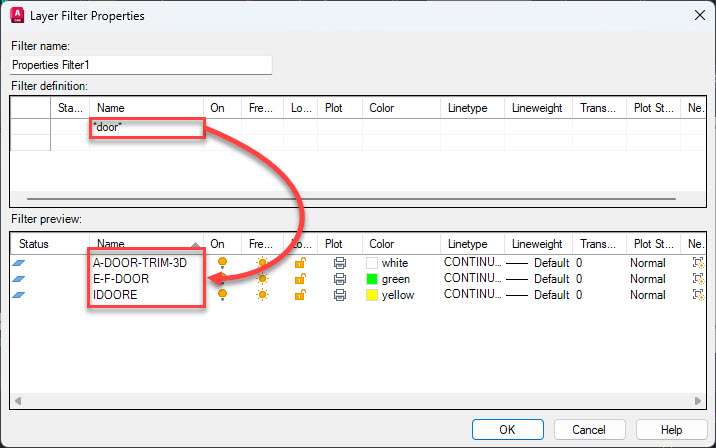Click the lock icon for IDOORE layer
716x448 pixels.
[x=300, y=295]
